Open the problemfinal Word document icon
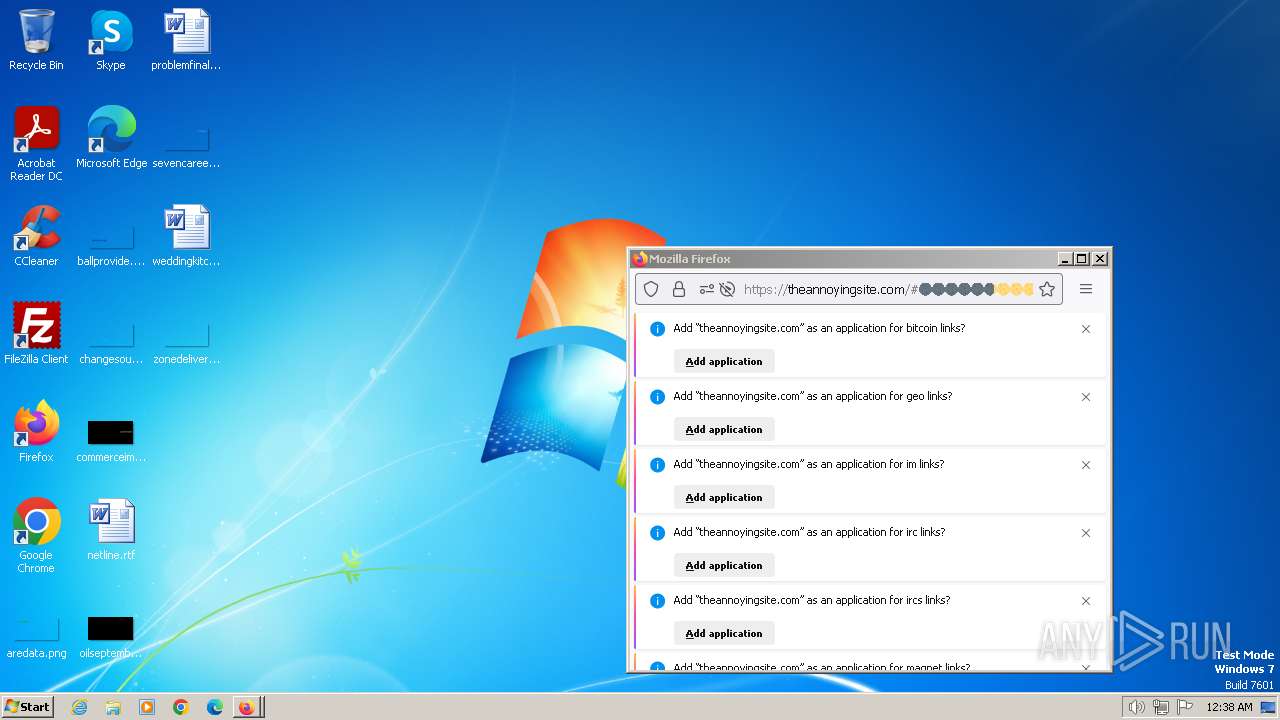 coord(186,40)
